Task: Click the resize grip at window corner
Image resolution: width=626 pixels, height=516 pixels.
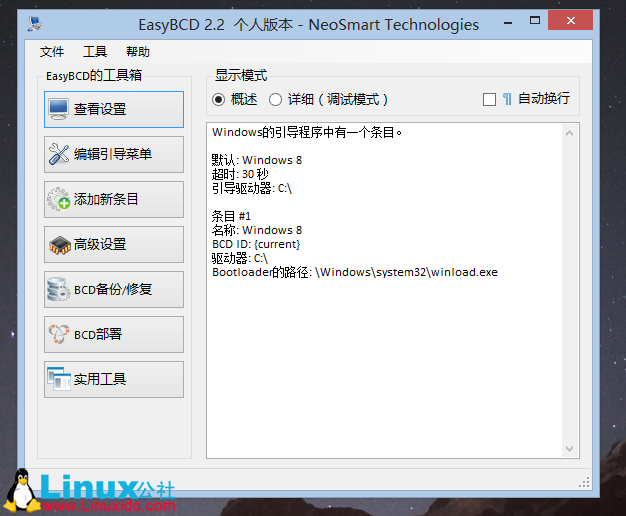Action: (x=584, y=482)
